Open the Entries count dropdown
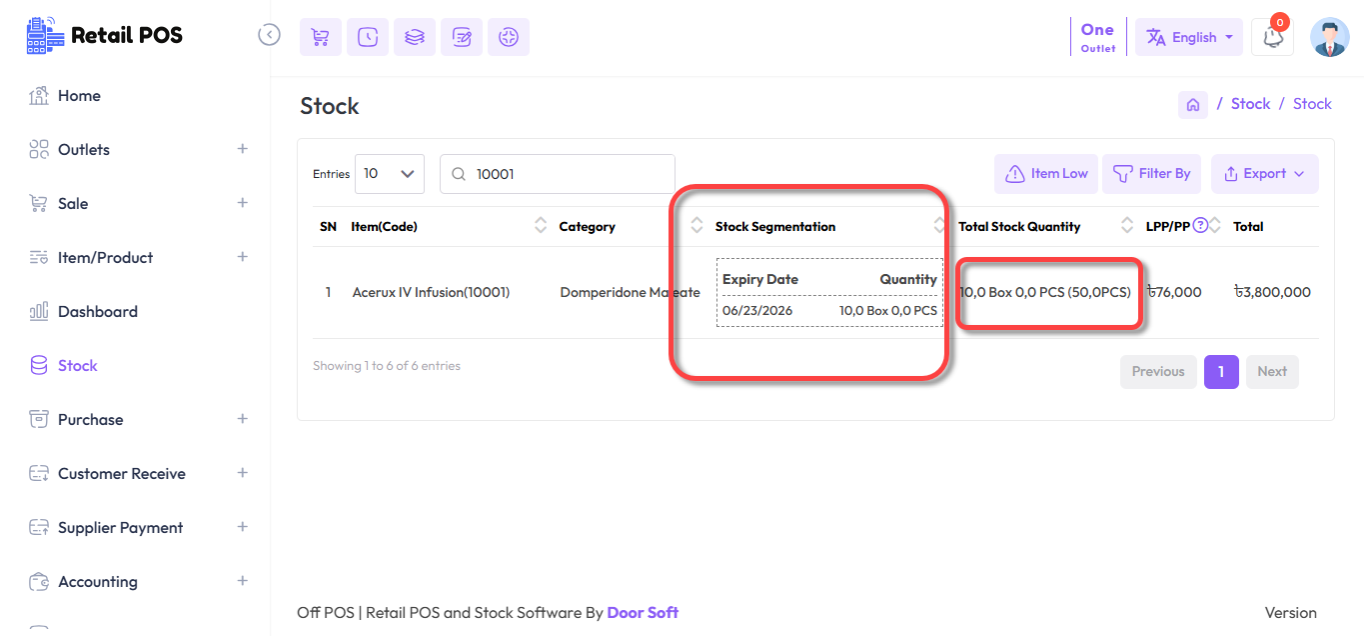 coord(389,174)
